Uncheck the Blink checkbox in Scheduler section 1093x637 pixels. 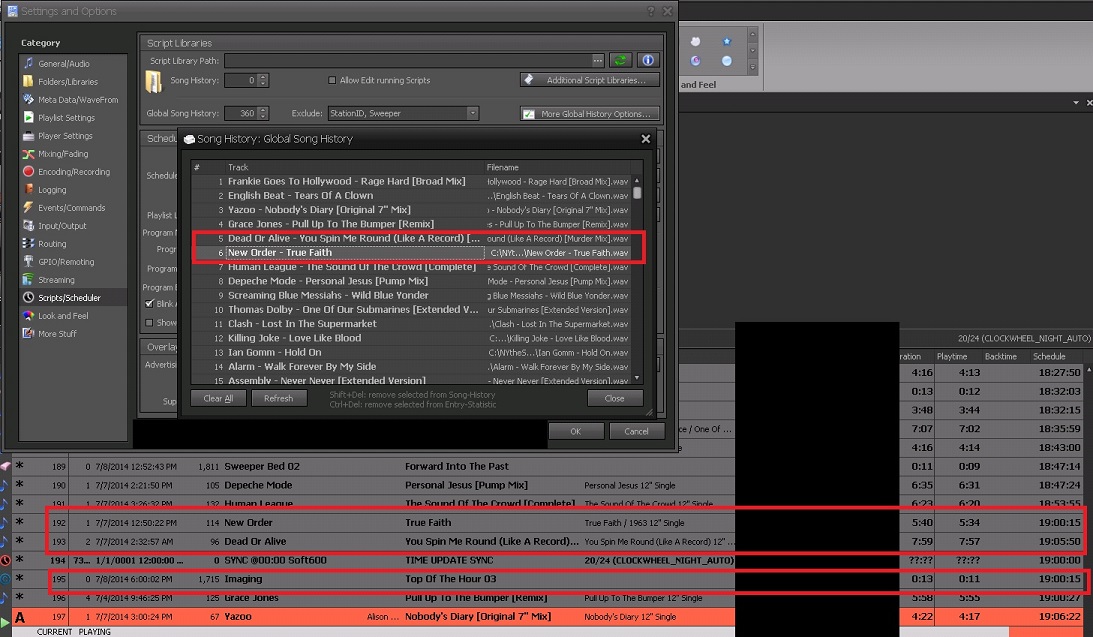[x=149, y=304]
